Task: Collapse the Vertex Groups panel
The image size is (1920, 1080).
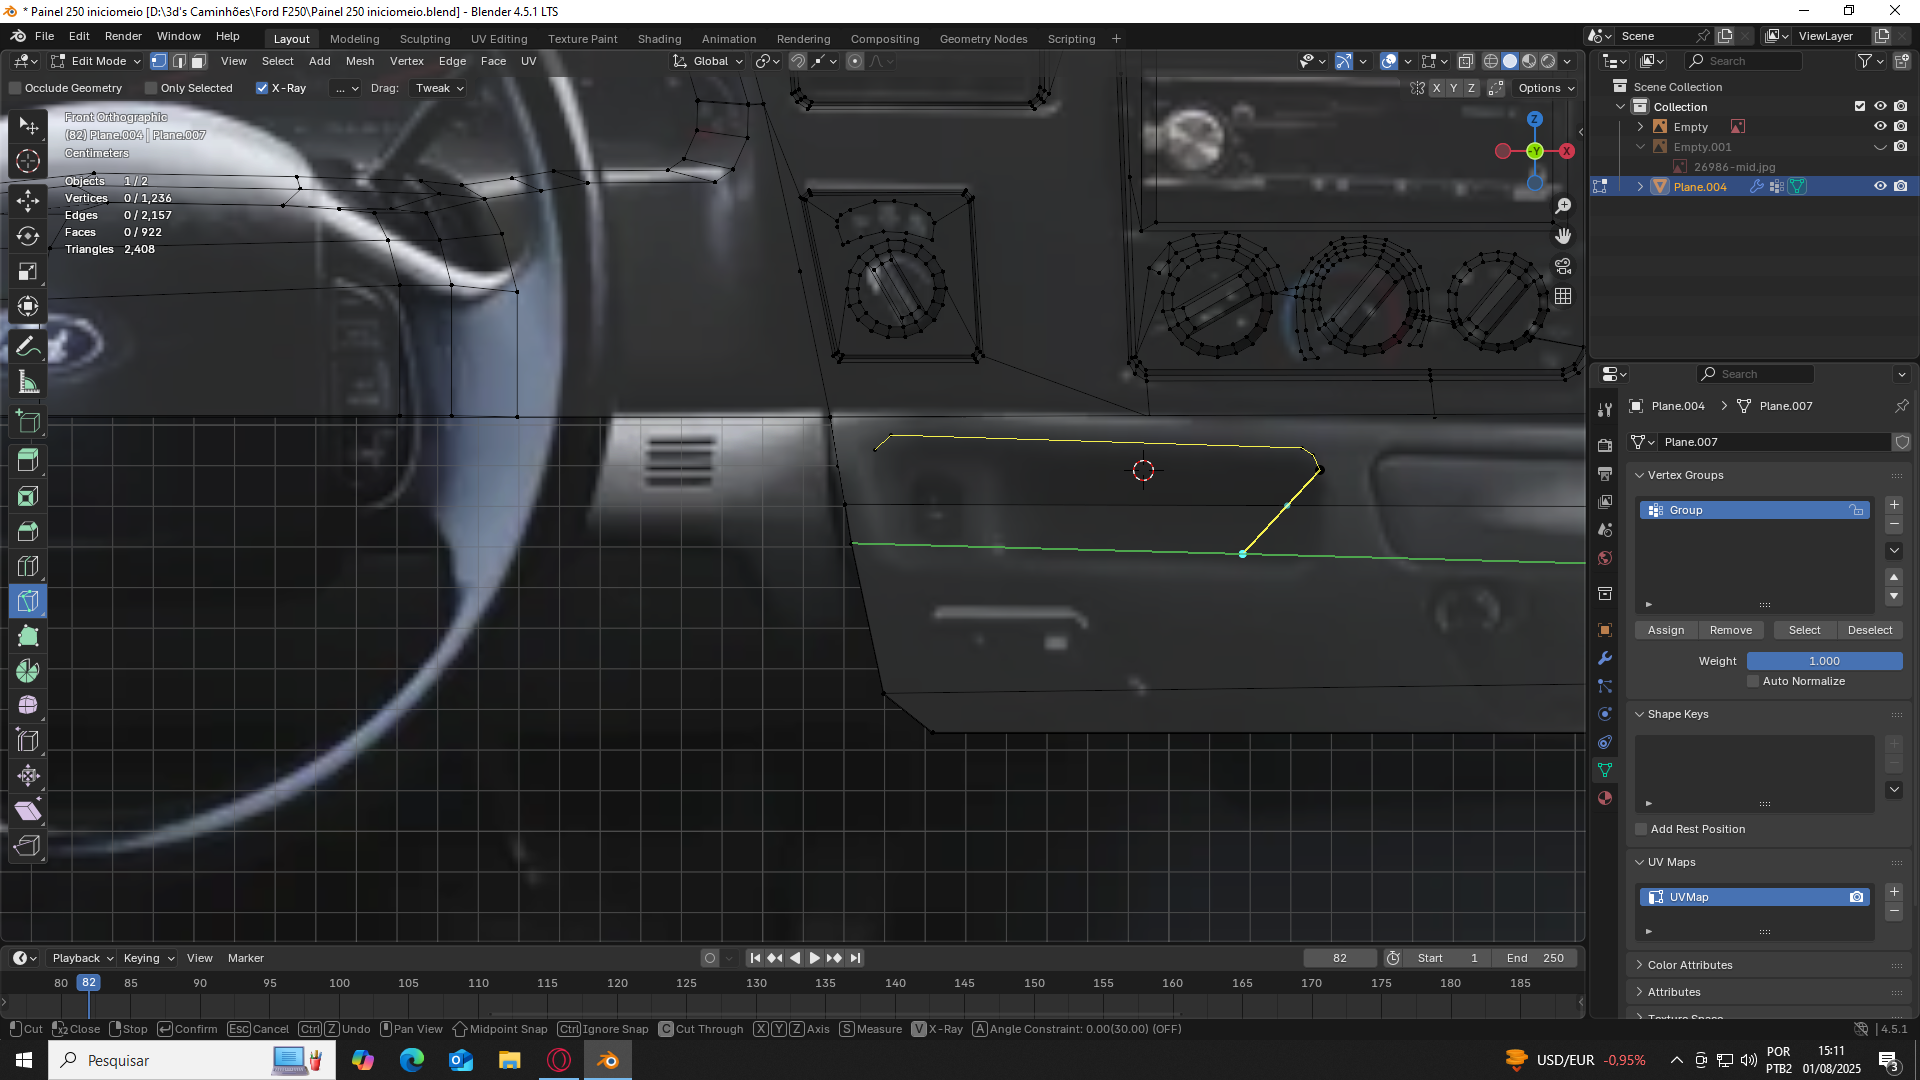Action: point(1685,475)
